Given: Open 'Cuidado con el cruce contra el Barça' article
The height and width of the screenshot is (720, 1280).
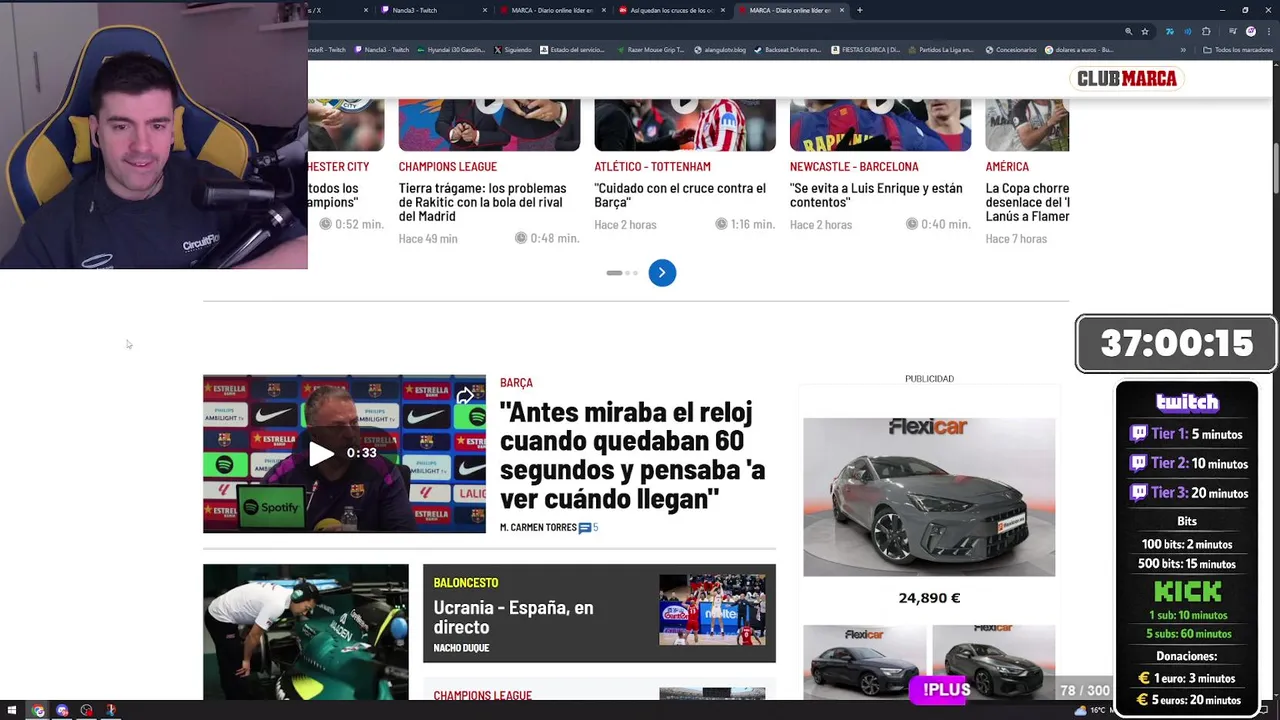Looking at the screenshot, I should click(680, 195).
